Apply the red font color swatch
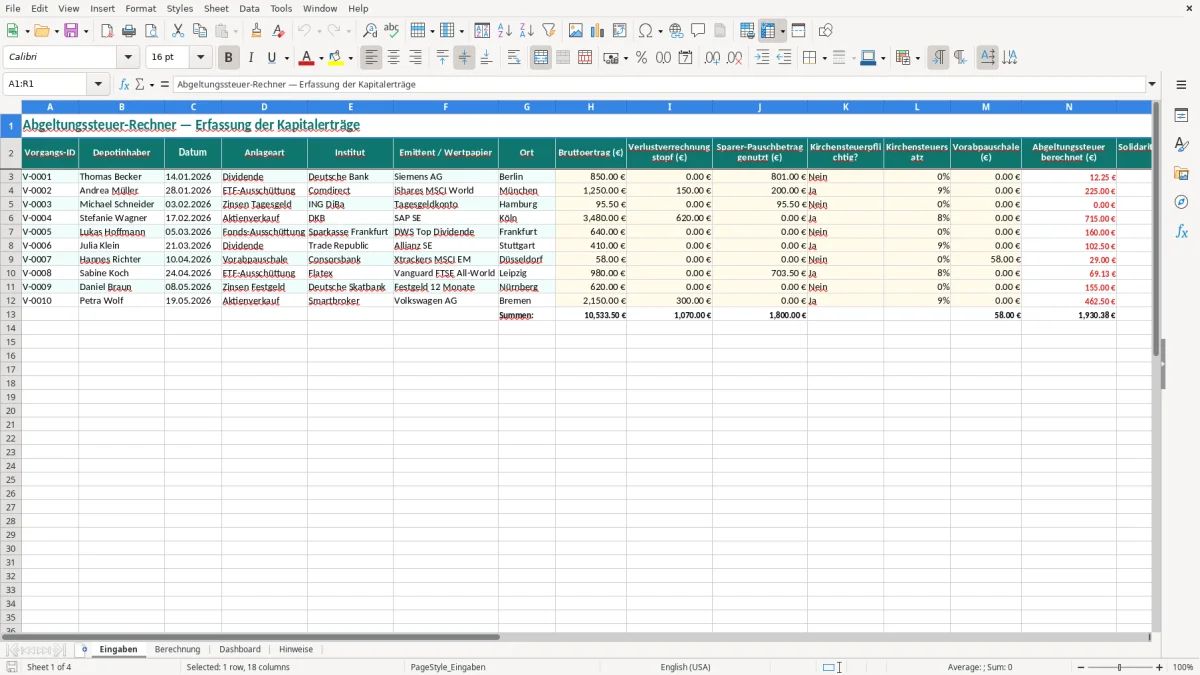The width and height of the screenshot is (1200, 675). 307,58
